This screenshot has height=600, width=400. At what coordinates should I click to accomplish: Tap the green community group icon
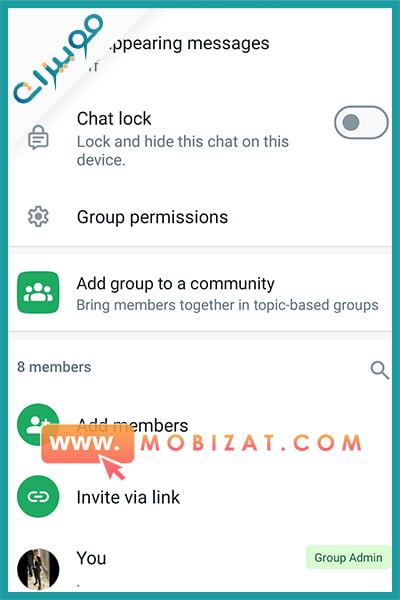click(38, 292)
